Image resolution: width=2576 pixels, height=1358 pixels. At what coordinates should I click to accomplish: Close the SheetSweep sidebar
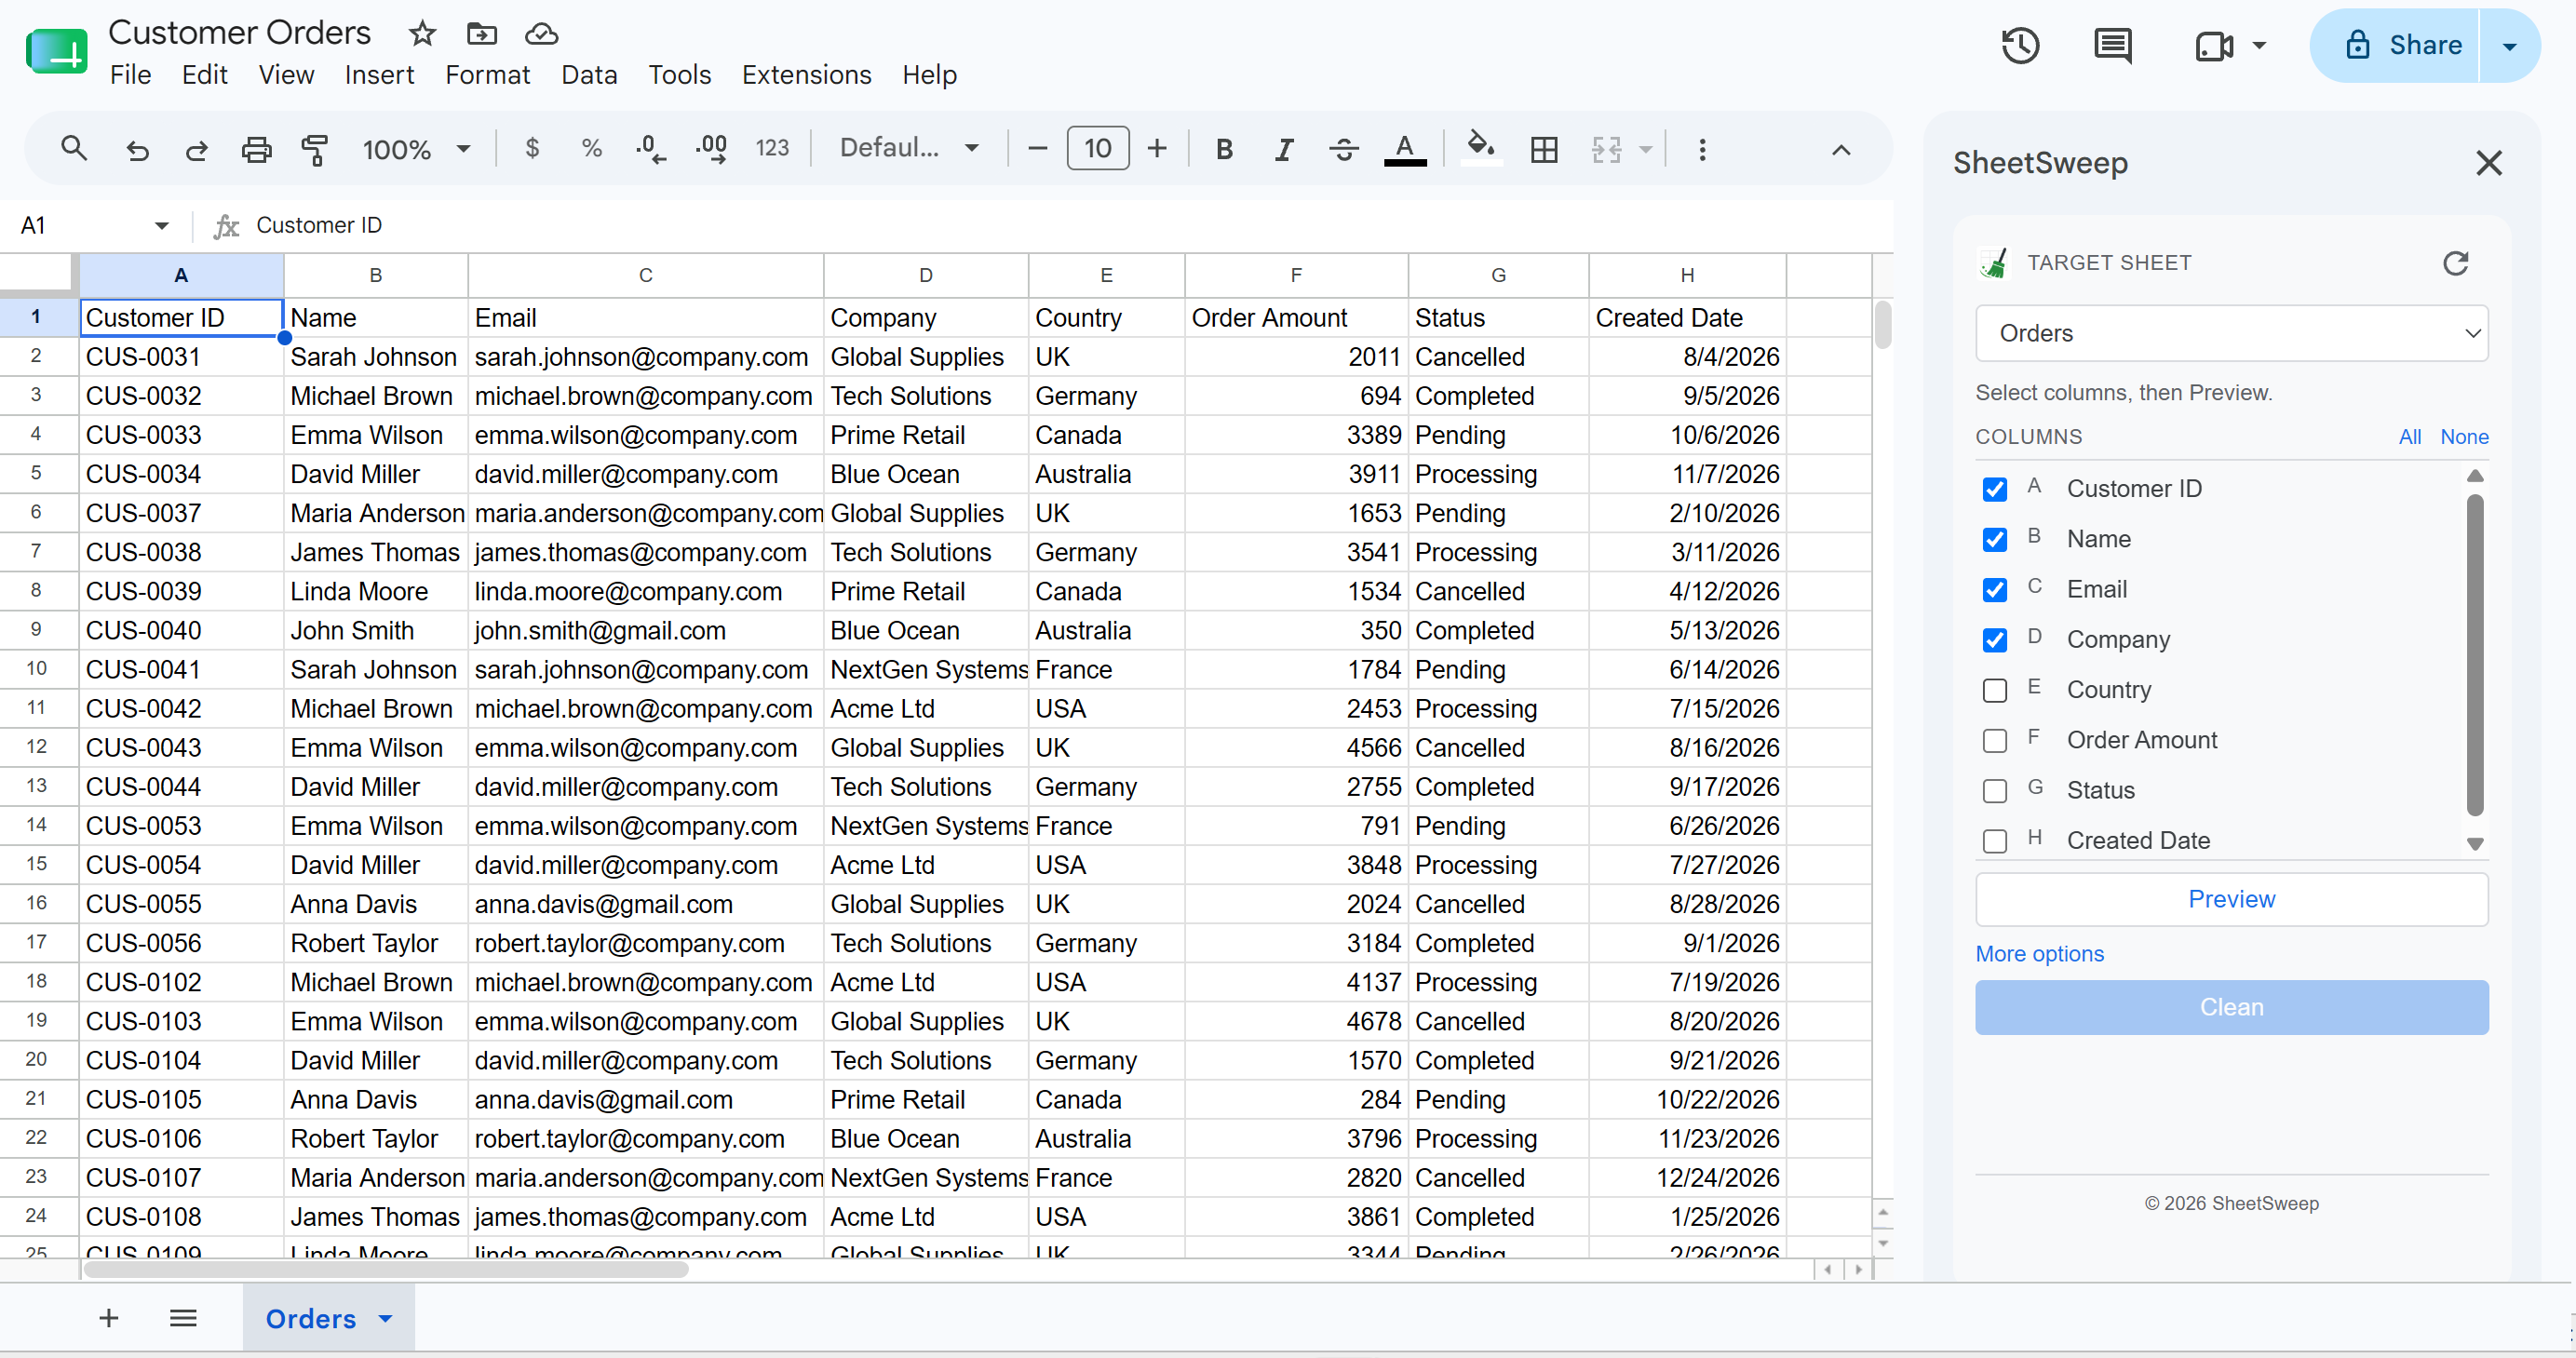(2488, 163)
